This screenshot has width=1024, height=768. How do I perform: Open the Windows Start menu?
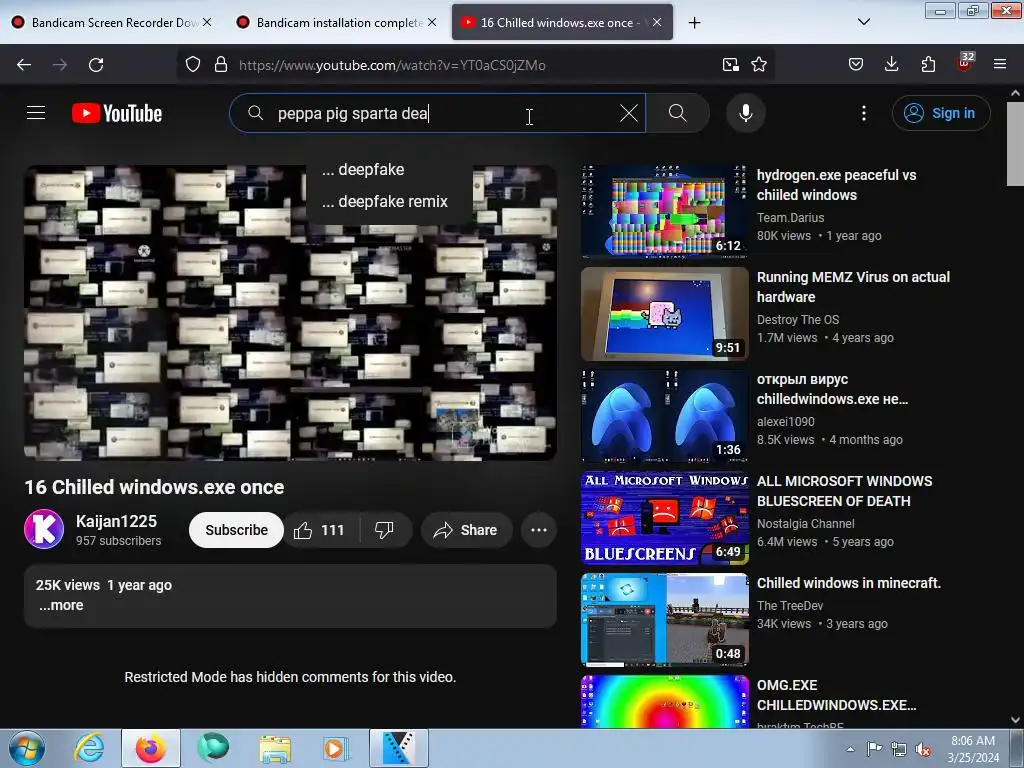pos(26,748)
